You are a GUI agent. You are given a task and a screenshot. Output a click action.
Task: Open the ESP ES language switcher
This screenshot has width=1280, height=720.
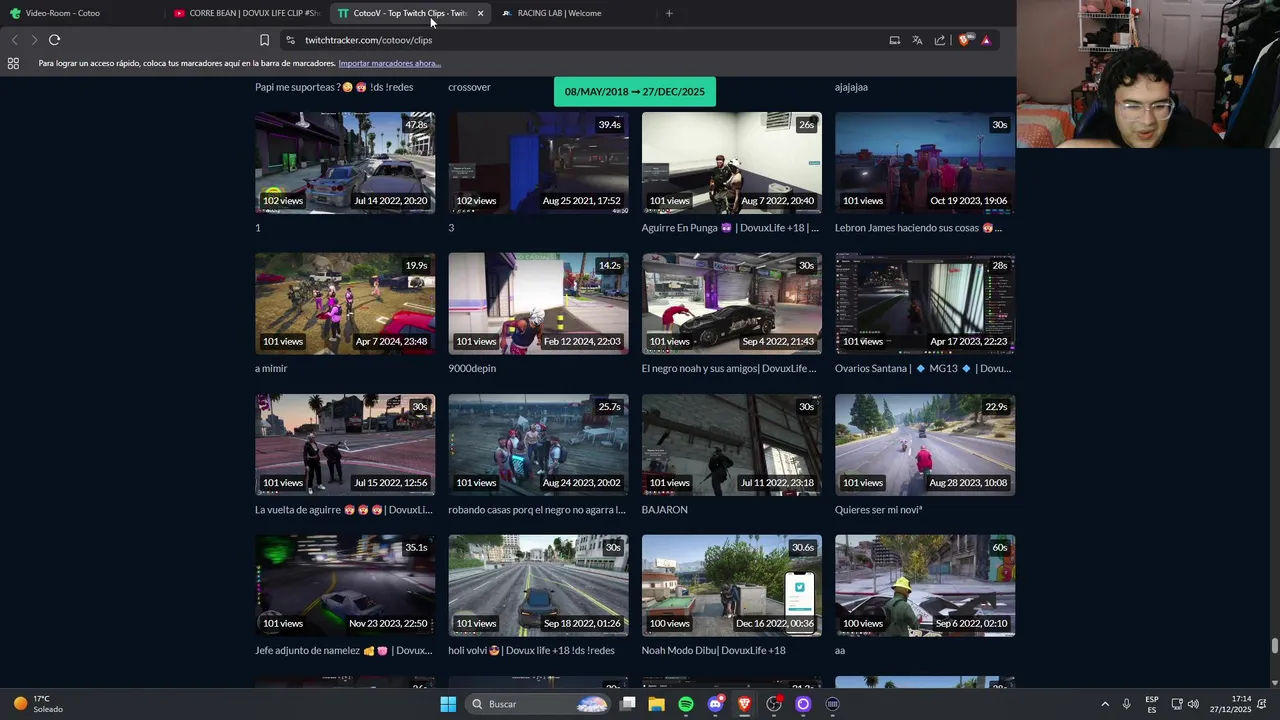1152,704
